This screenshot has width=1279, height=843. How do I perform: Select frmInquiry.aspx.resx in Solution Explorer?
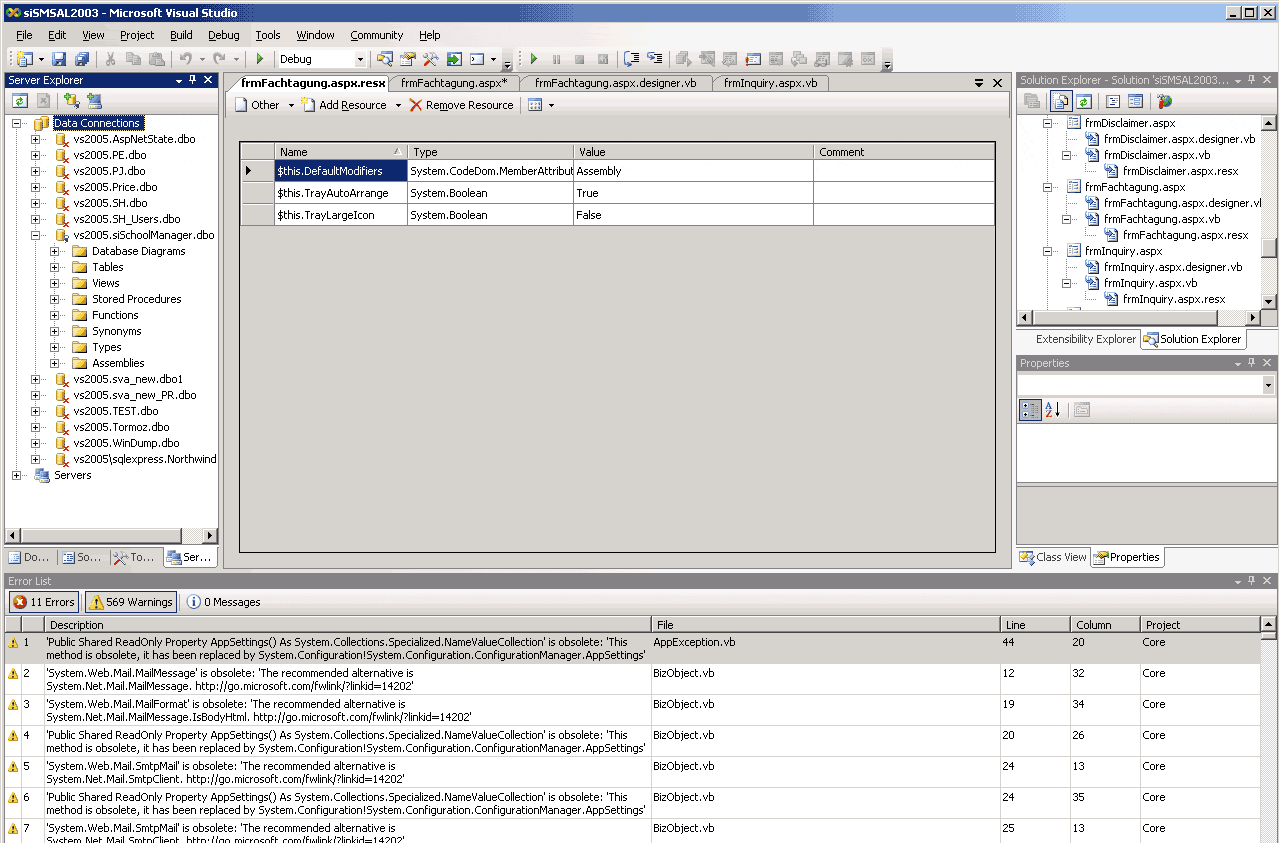coord(1174,299)
